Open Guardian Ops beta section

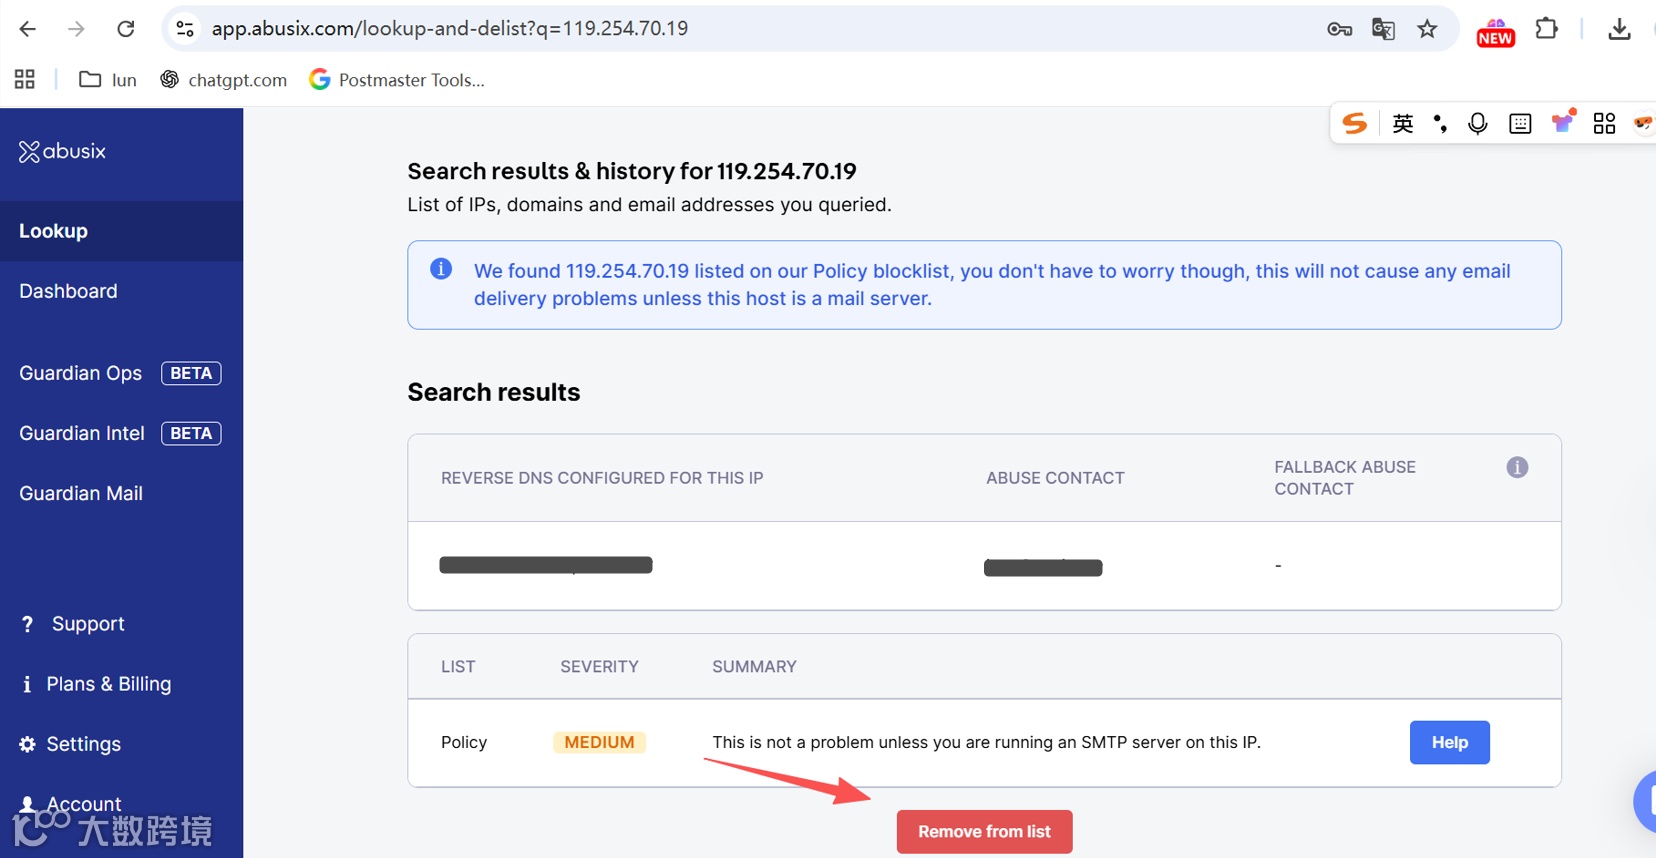(81, 373)
